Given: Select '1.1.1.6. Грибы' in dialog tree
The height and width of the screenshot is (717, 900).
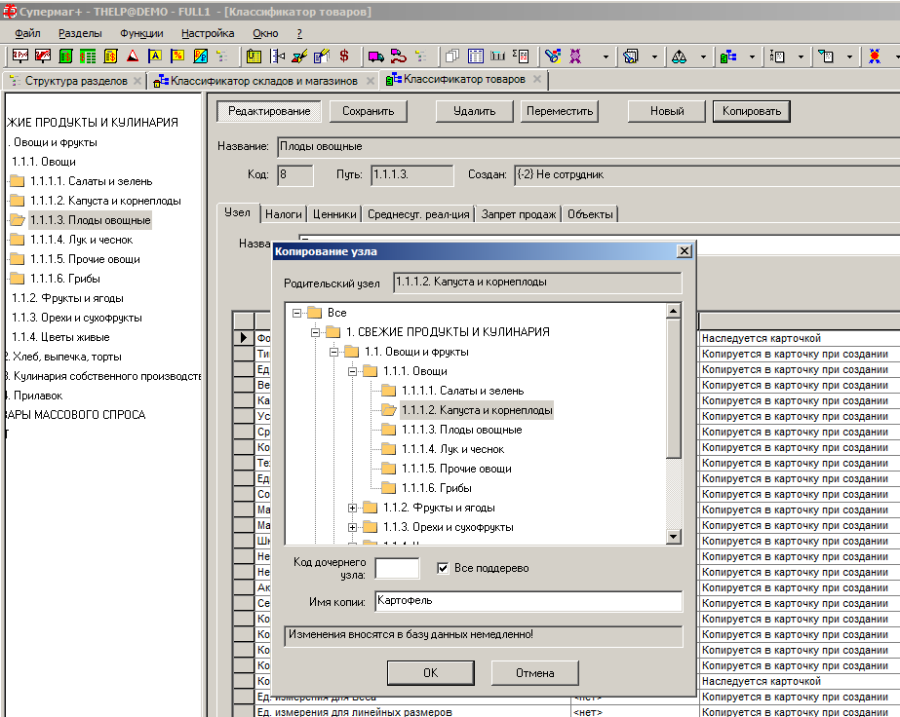Looking at the screenshot, I should (436, 489).
